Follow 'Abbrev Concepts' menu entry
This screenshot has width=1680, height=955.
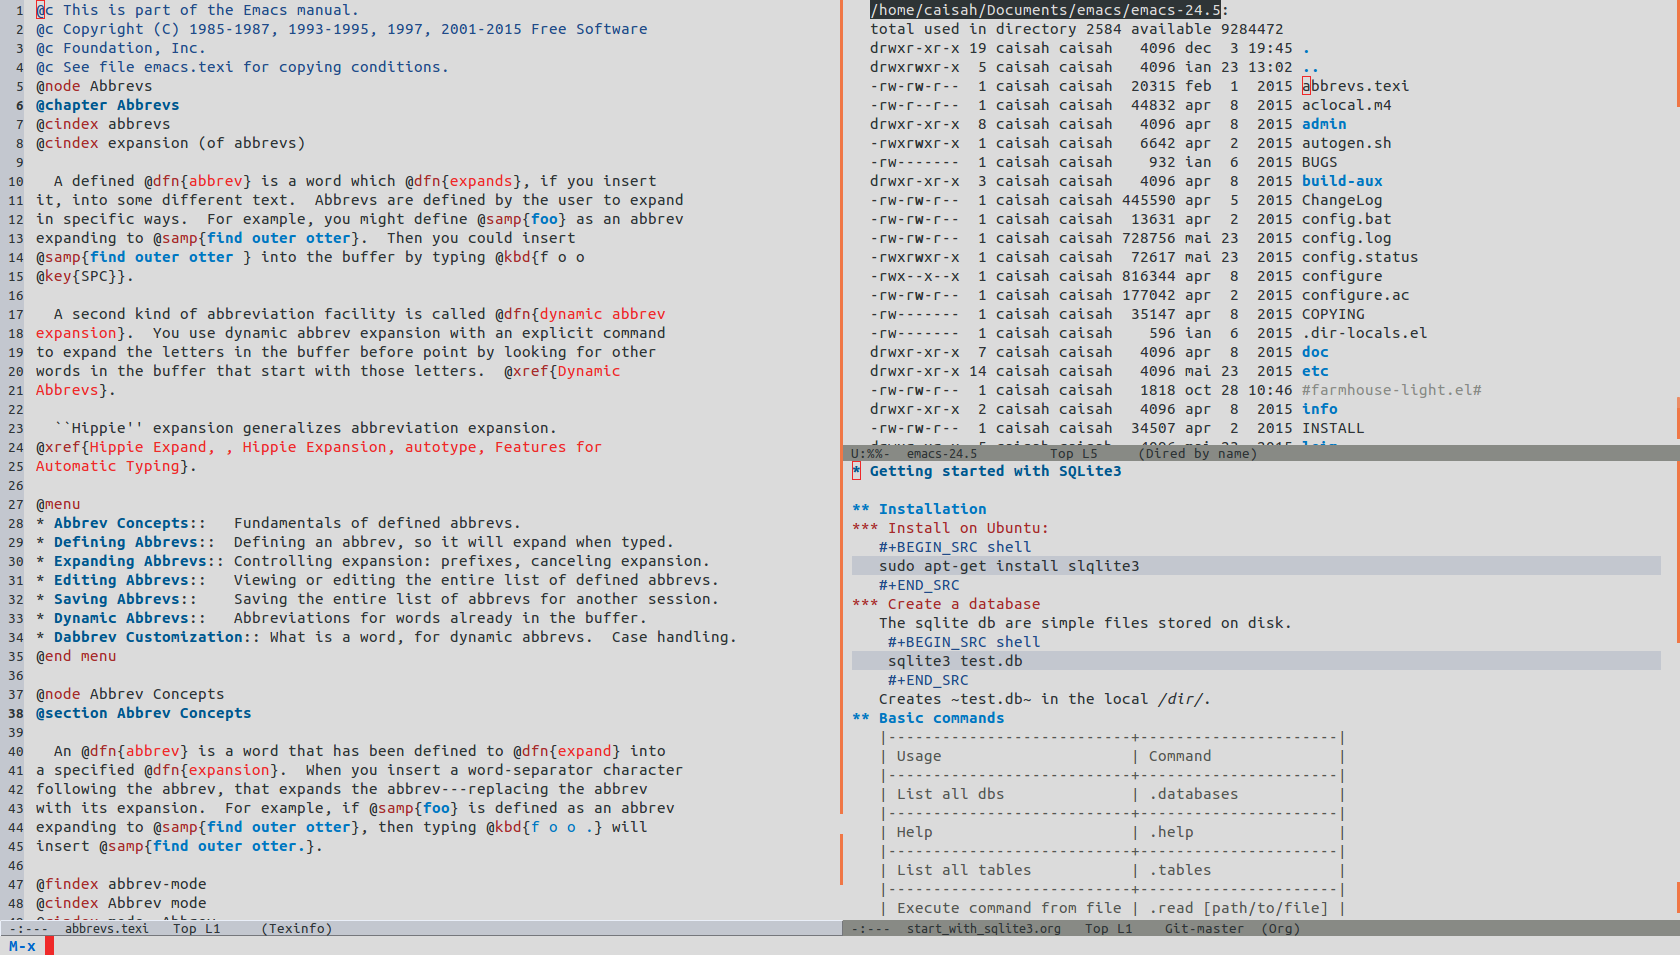(121, 523)
